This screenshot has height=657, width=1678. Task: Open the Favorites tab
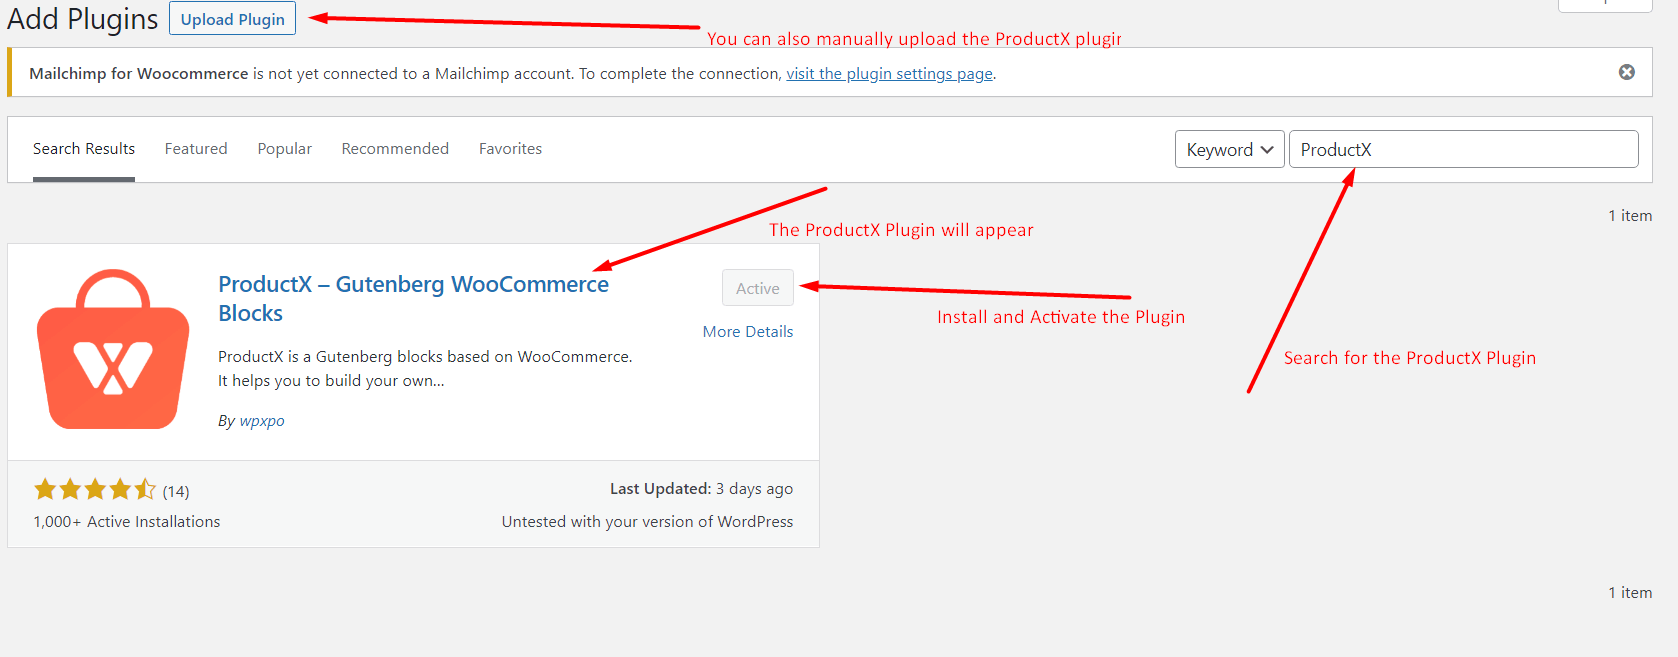510,149
